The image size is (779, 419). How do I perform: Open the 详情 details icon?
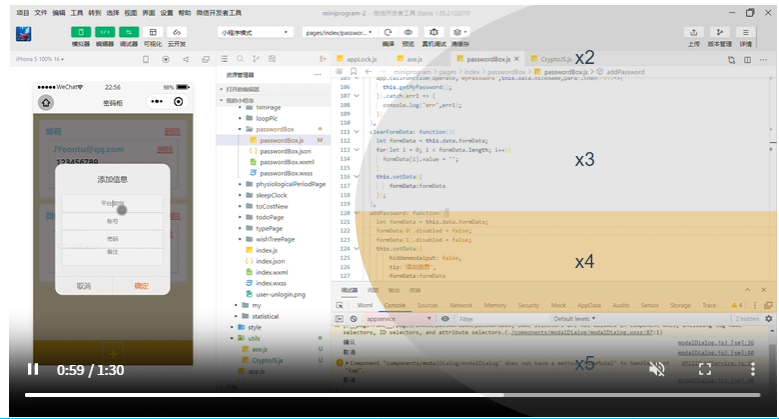coord(746,32)
